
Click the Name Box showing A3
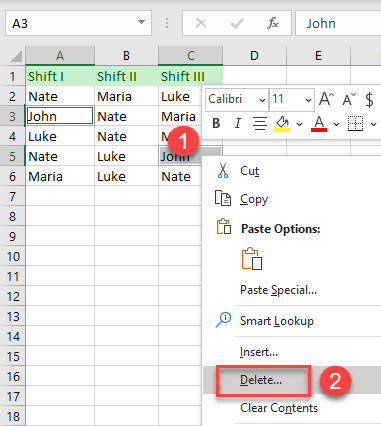78,23
